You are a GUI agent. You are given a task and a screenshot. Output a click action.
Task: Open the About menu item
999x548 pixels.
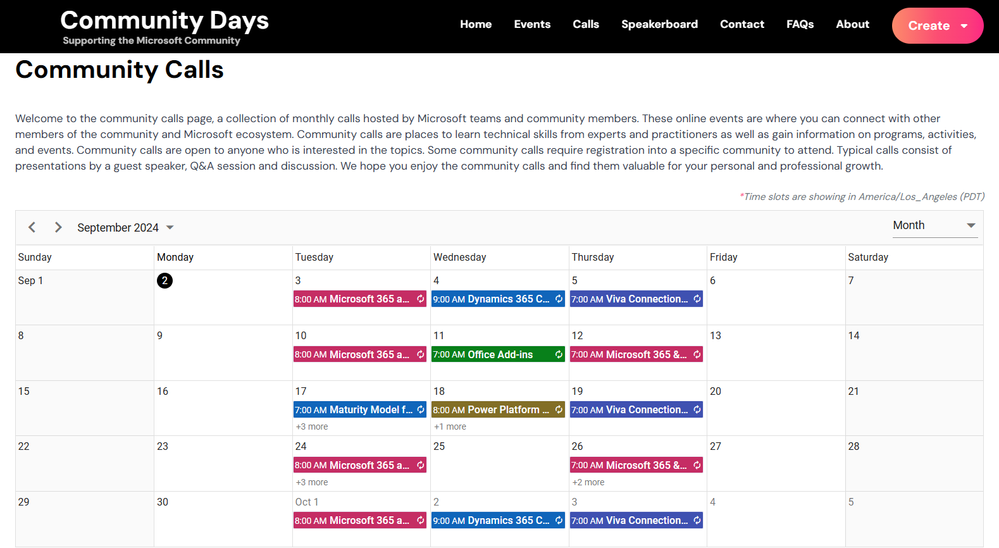tap(852, 24)
